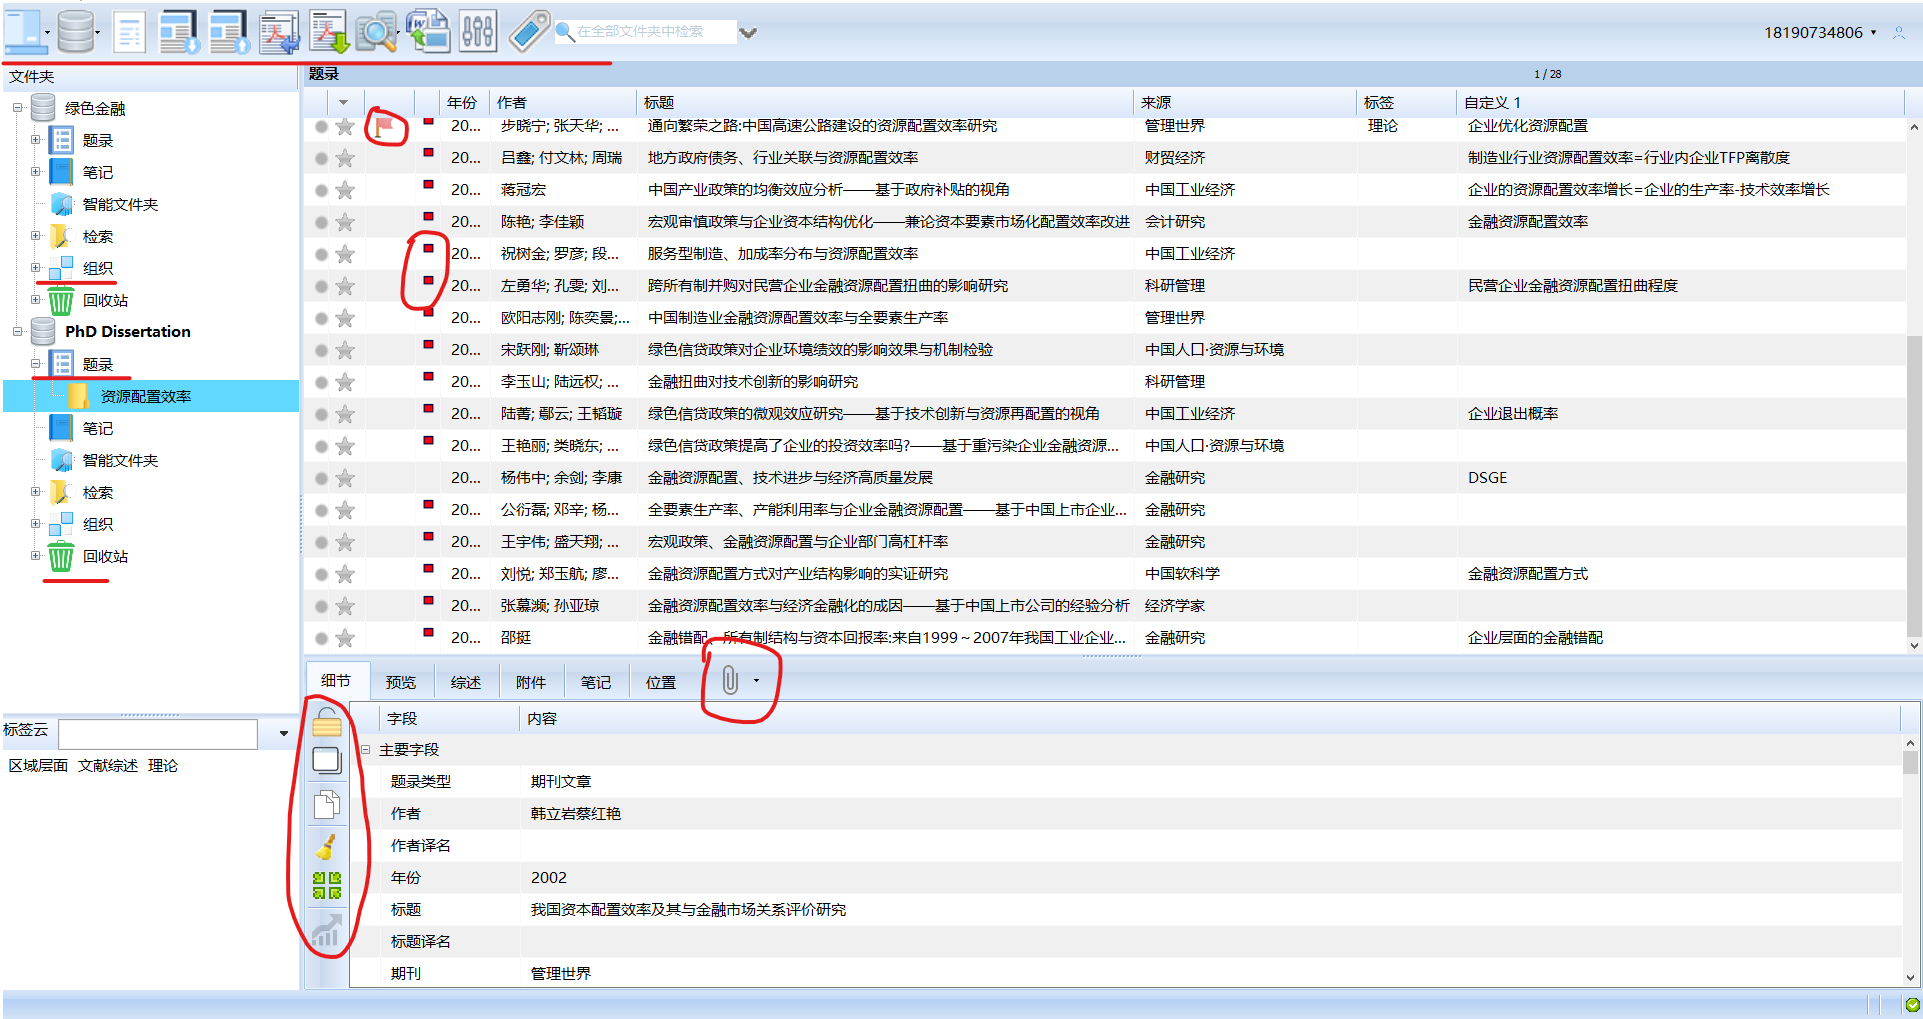Click the broom clean-up icon in detail panel
Image resolution: width=1923 pixels, height=1019 pixels.
pyautogui.click(x=326, y=847)
